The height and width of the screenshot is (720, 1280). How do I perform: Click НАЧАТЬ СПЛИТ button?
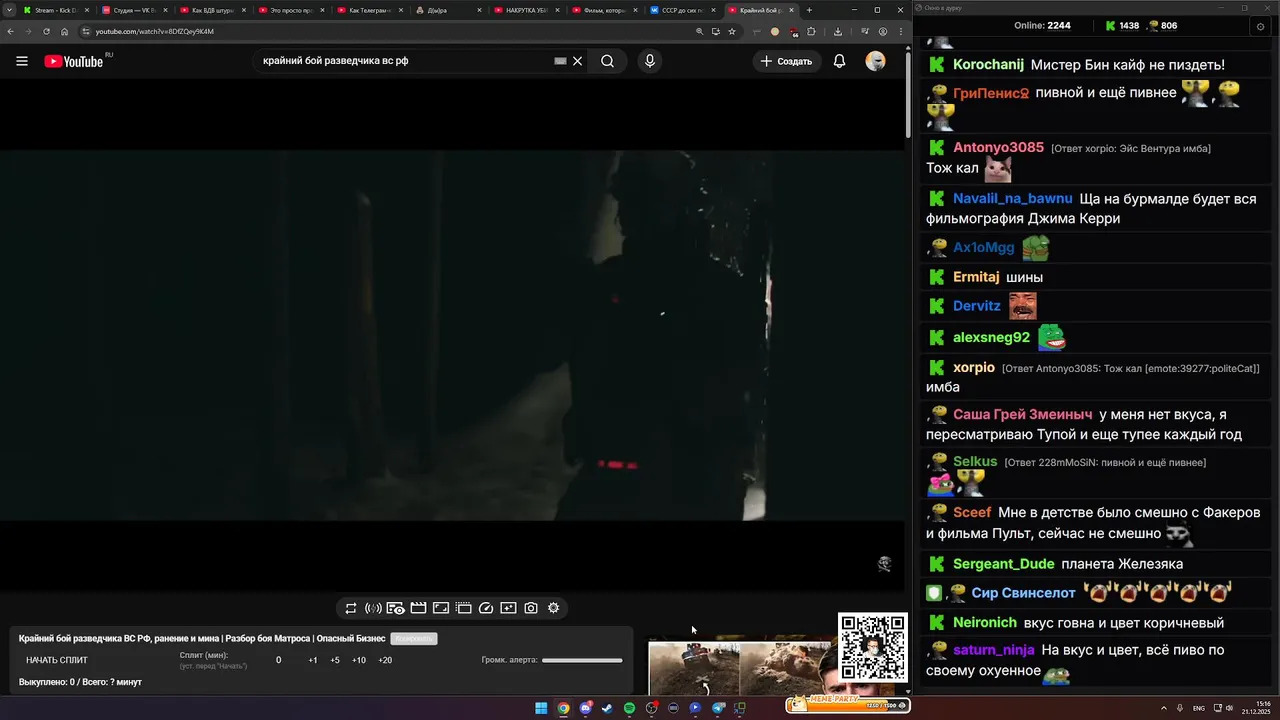pyautogui.click(x=57, y=660)
